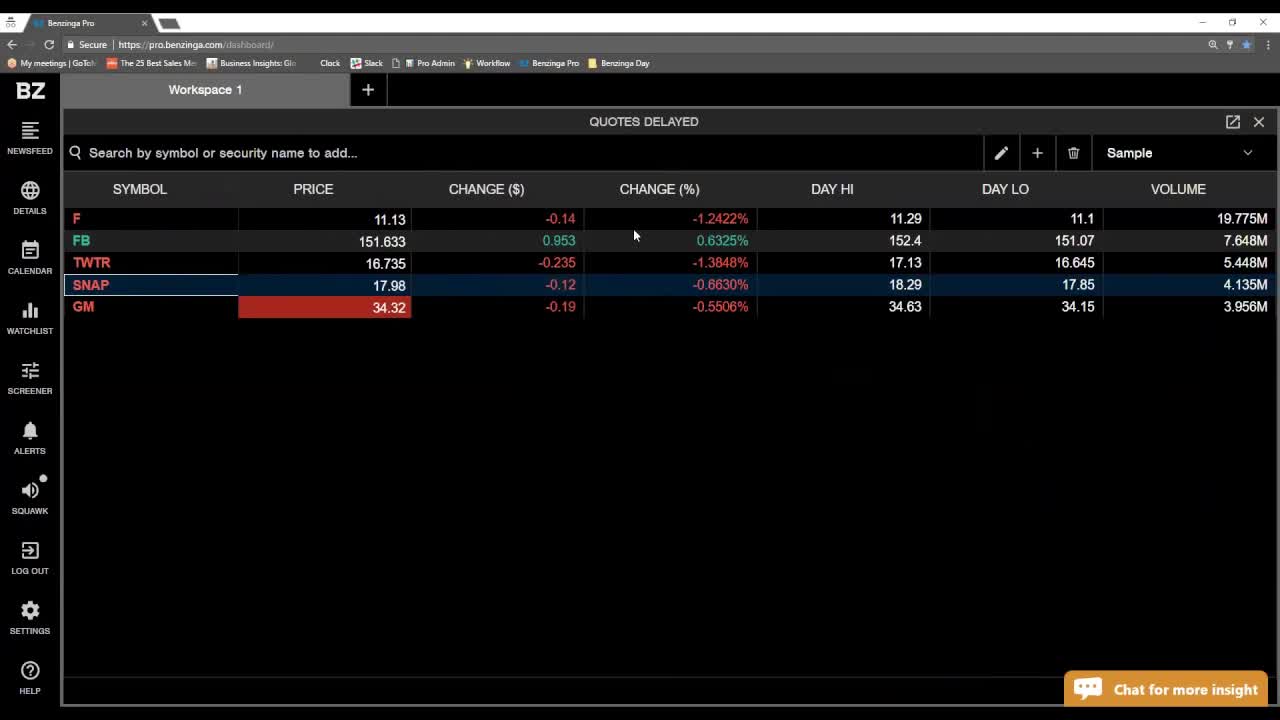Open the Calendar sidebar tool
The image size is (1280, 720).
pos(30,258)
